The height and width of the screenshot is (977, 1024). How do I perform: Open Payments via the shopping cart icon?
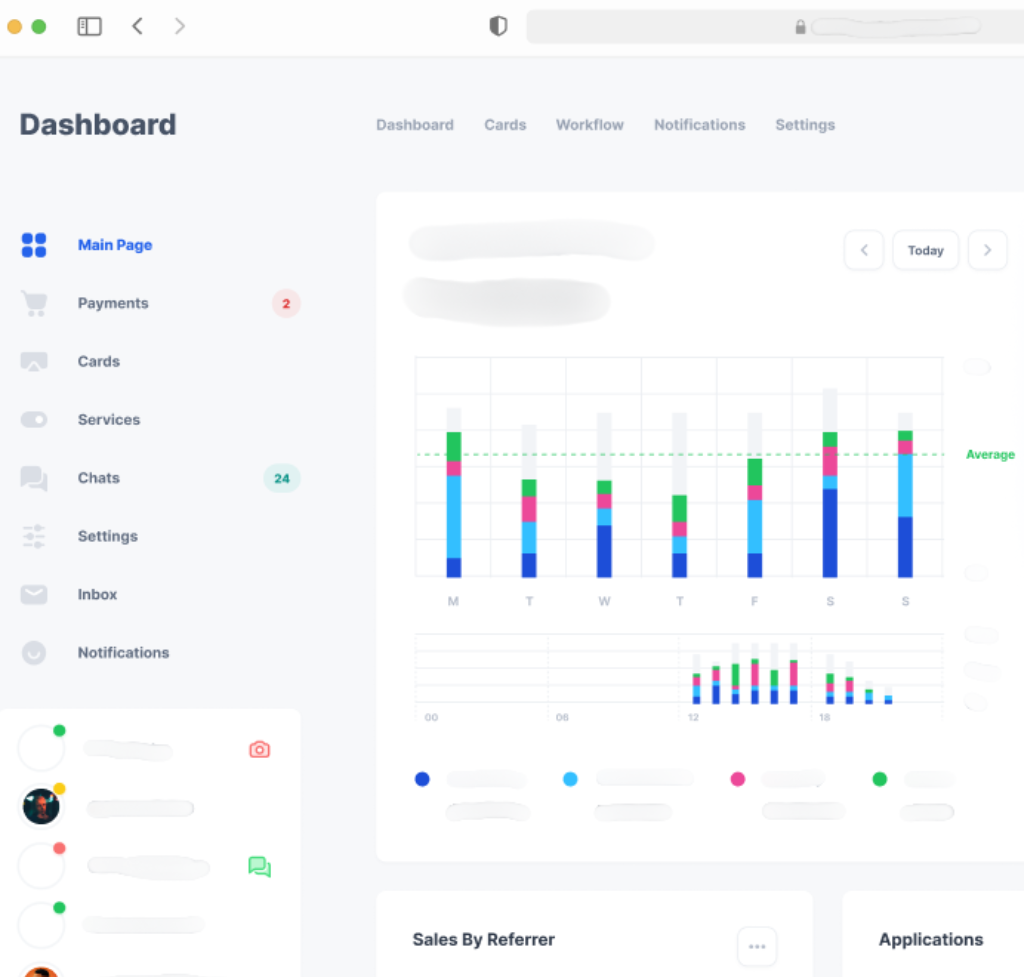[33, 303]
